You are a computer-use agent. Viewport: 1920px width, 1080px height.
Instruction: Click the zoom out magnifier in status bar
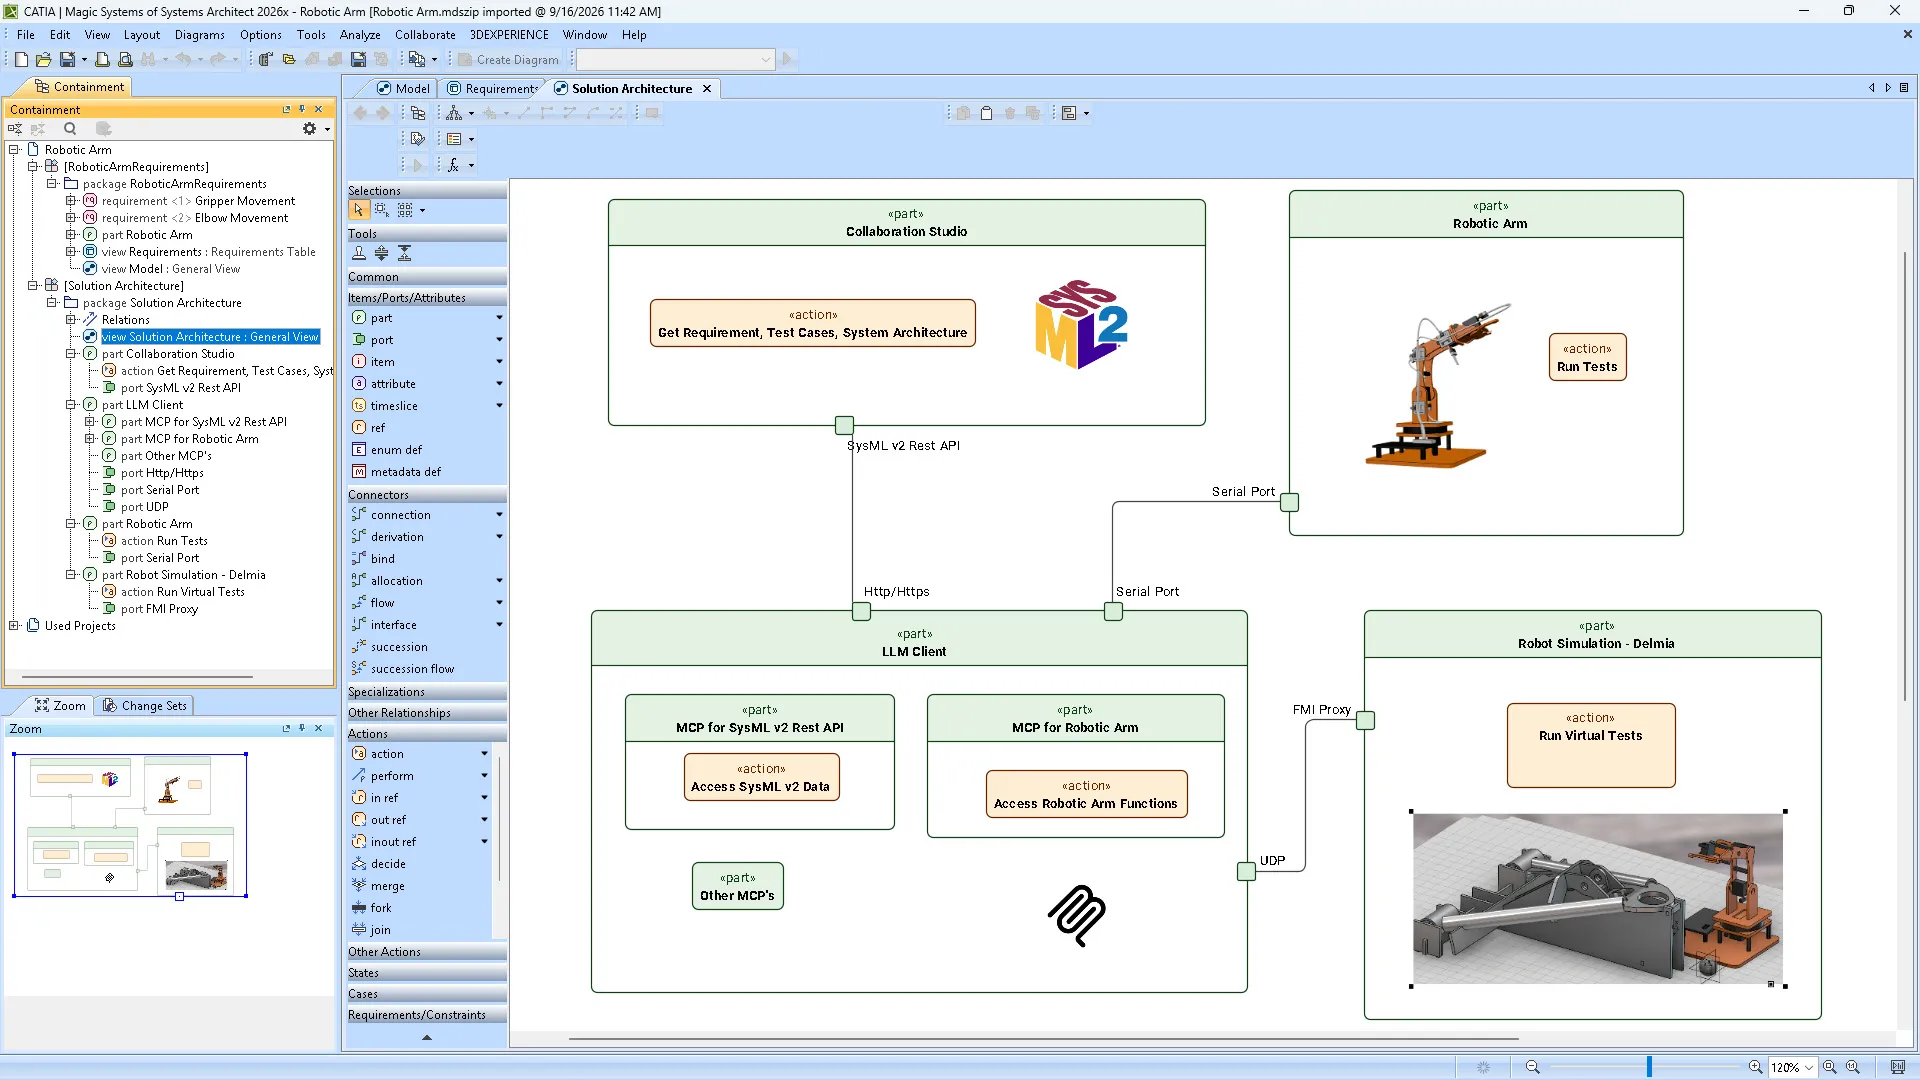(x=1532, y=1067)
